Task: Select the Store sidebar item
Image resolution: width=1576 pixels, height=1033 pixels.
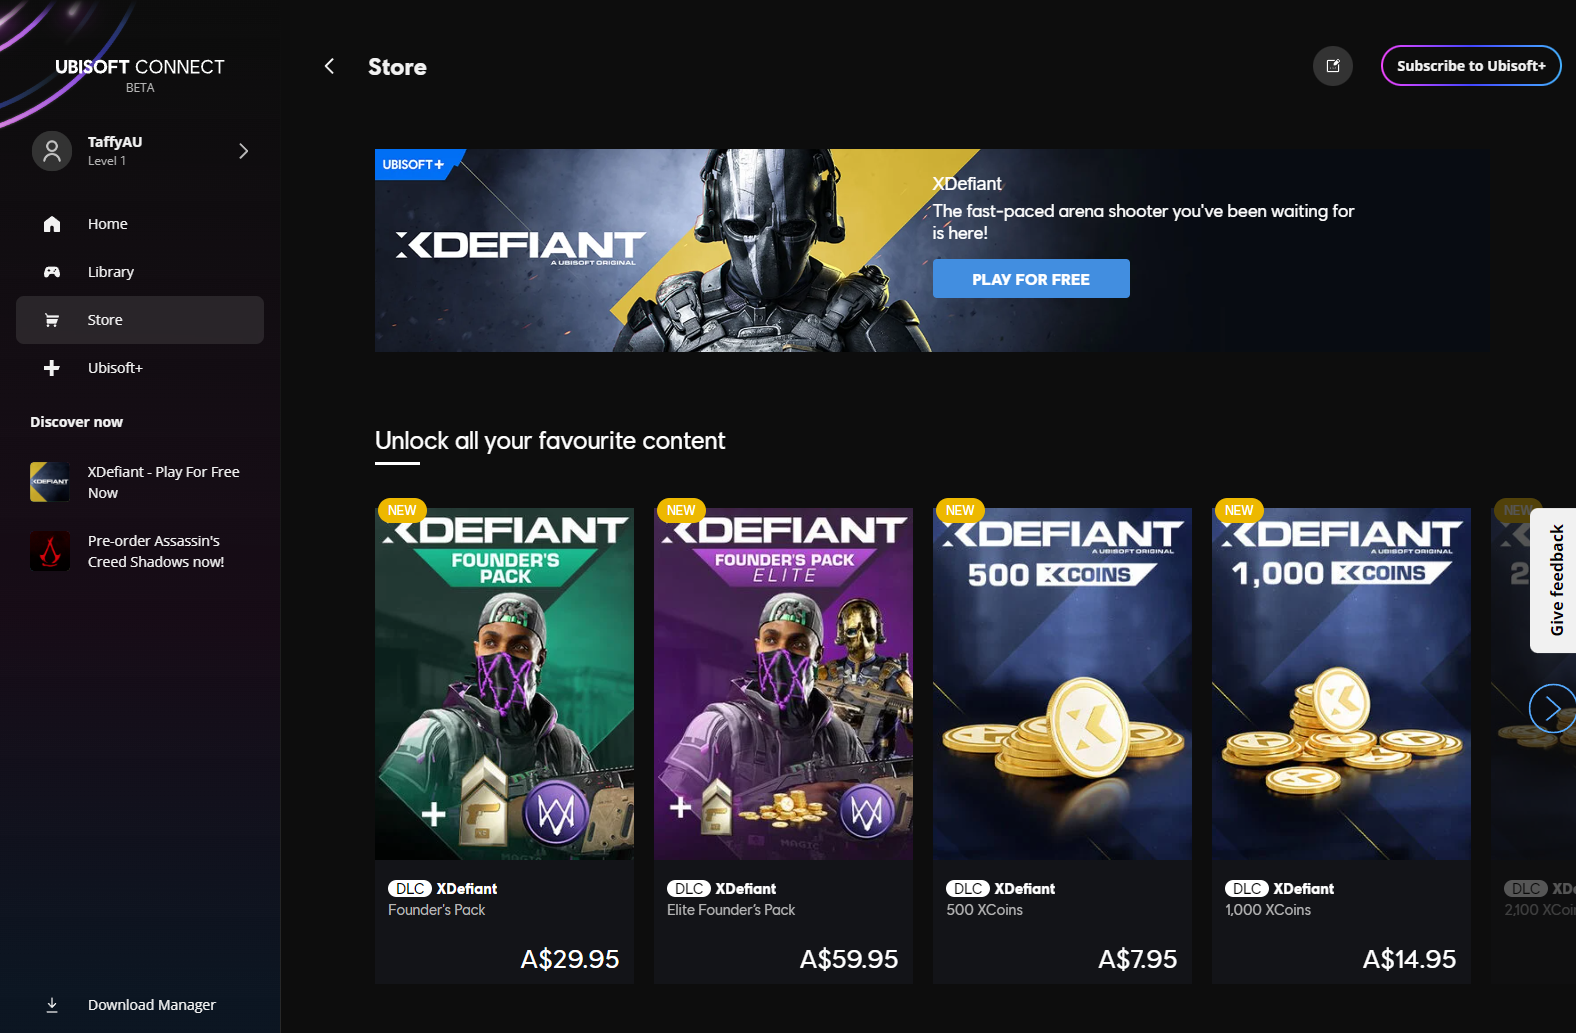Action: pos(140,320)
